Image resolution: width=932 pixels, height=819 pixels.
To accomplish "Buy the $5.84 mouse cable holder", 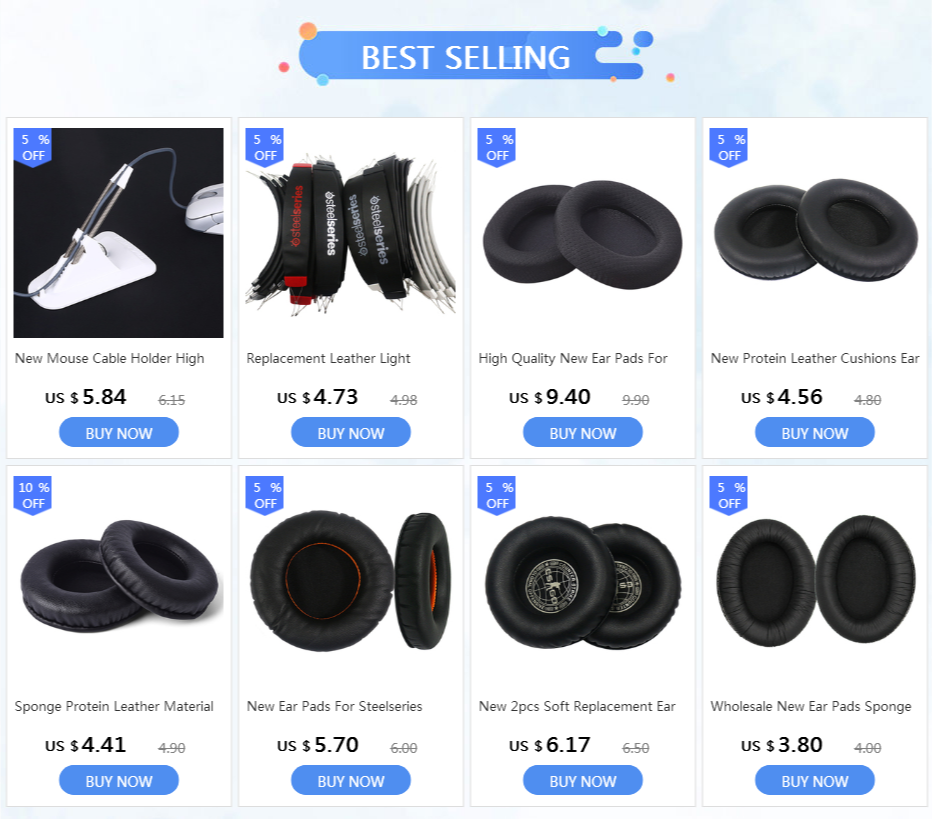I will coord(119,433).
